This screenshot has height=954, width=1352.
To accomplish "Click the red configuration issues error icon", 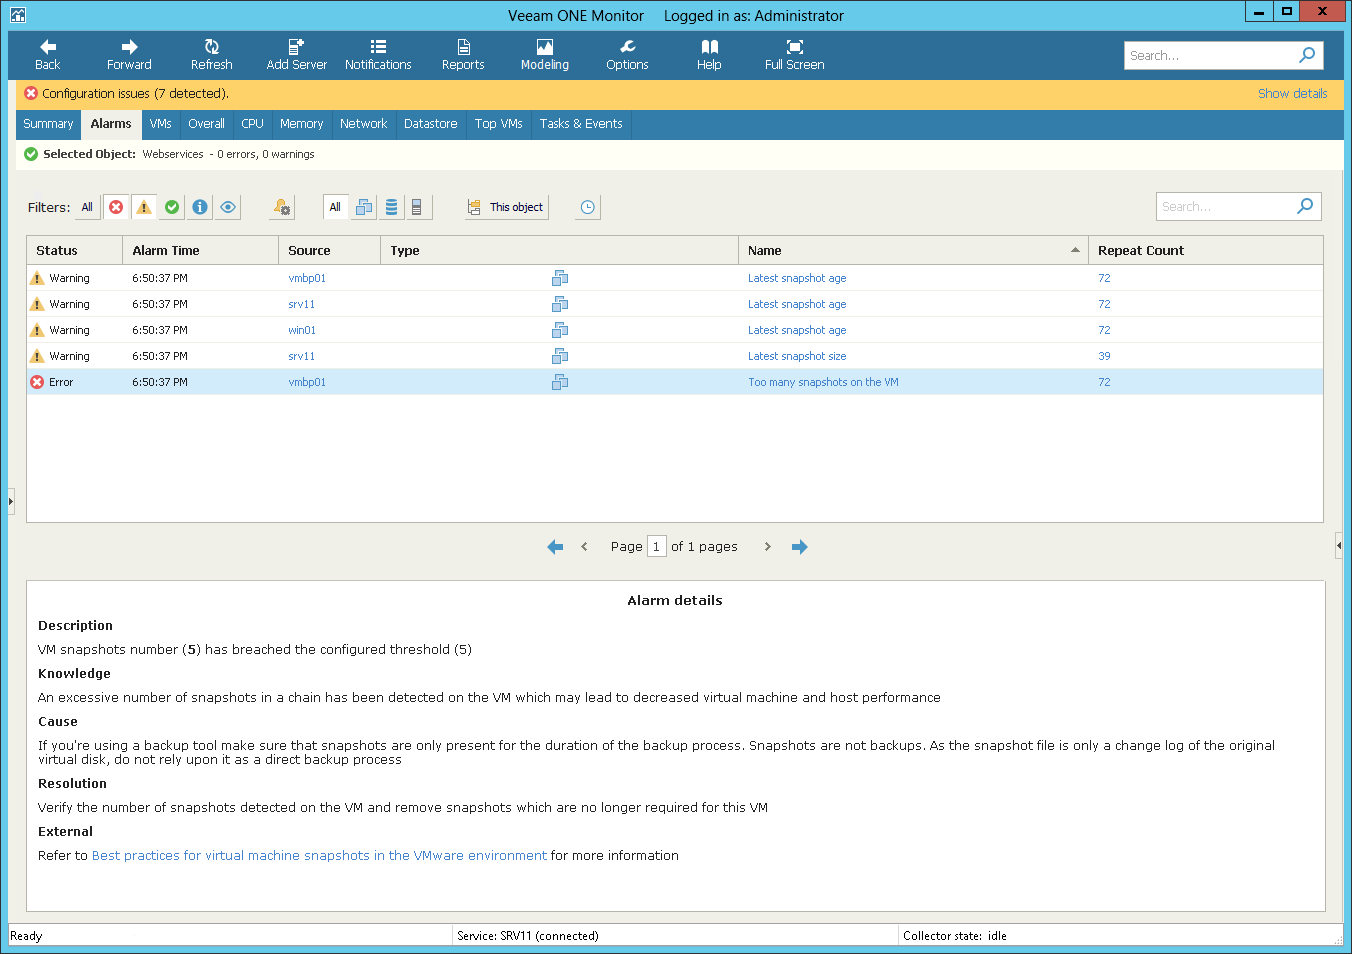I will coord(31,93).
